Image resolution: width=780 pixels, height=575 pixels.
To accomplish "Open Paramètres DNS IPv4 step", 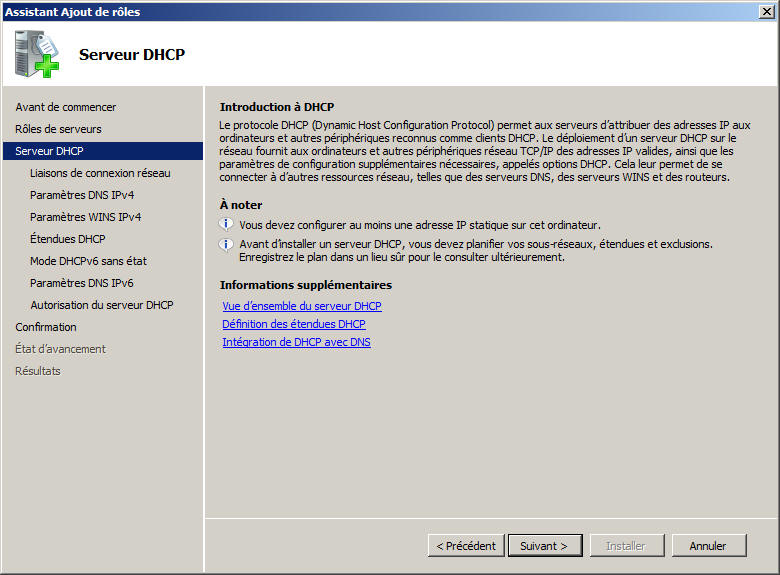I will click(x=82, y=195).
